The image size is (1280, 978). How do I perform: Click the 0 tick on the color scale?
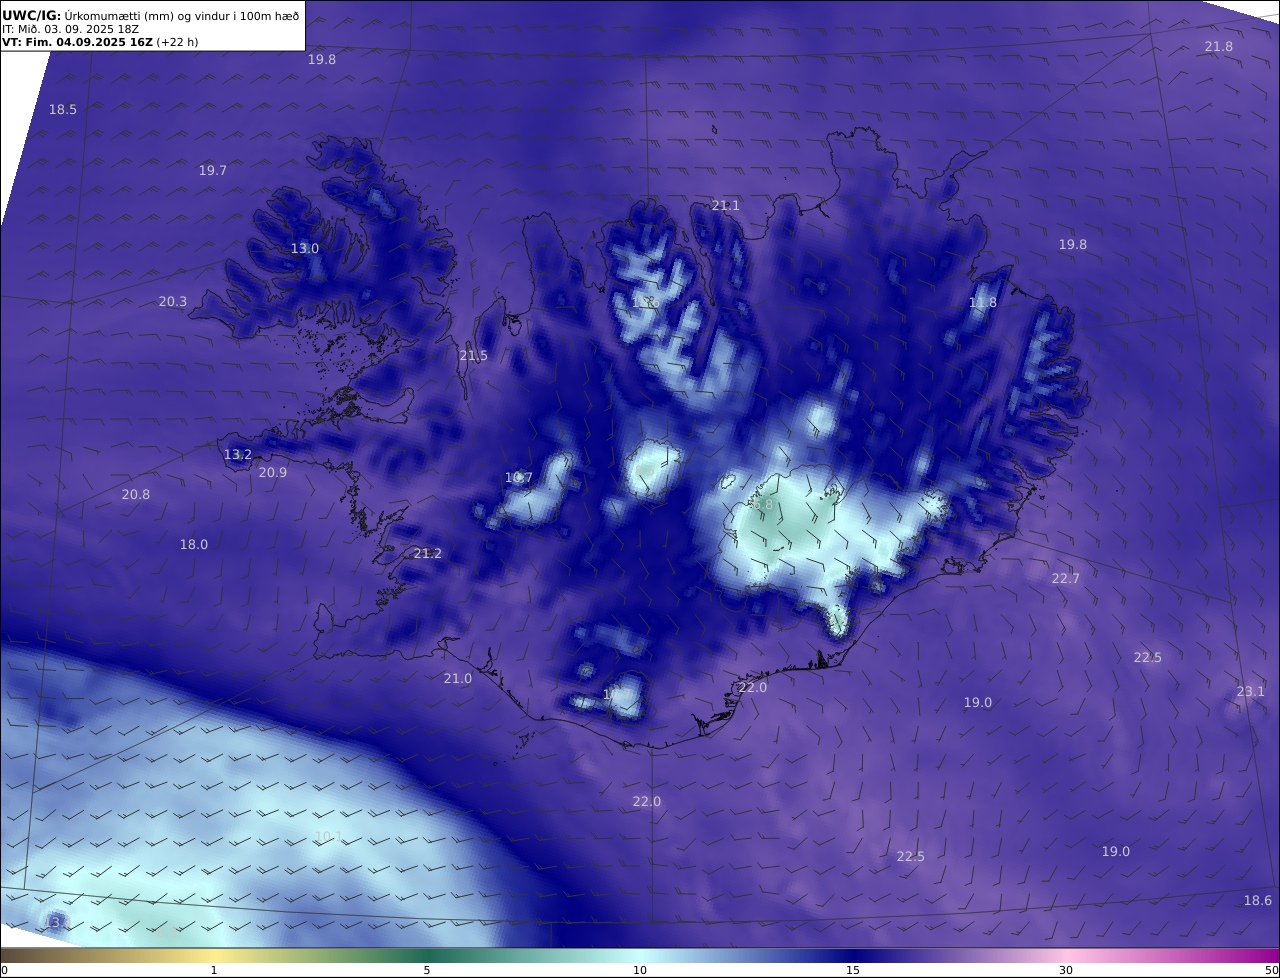4,970
